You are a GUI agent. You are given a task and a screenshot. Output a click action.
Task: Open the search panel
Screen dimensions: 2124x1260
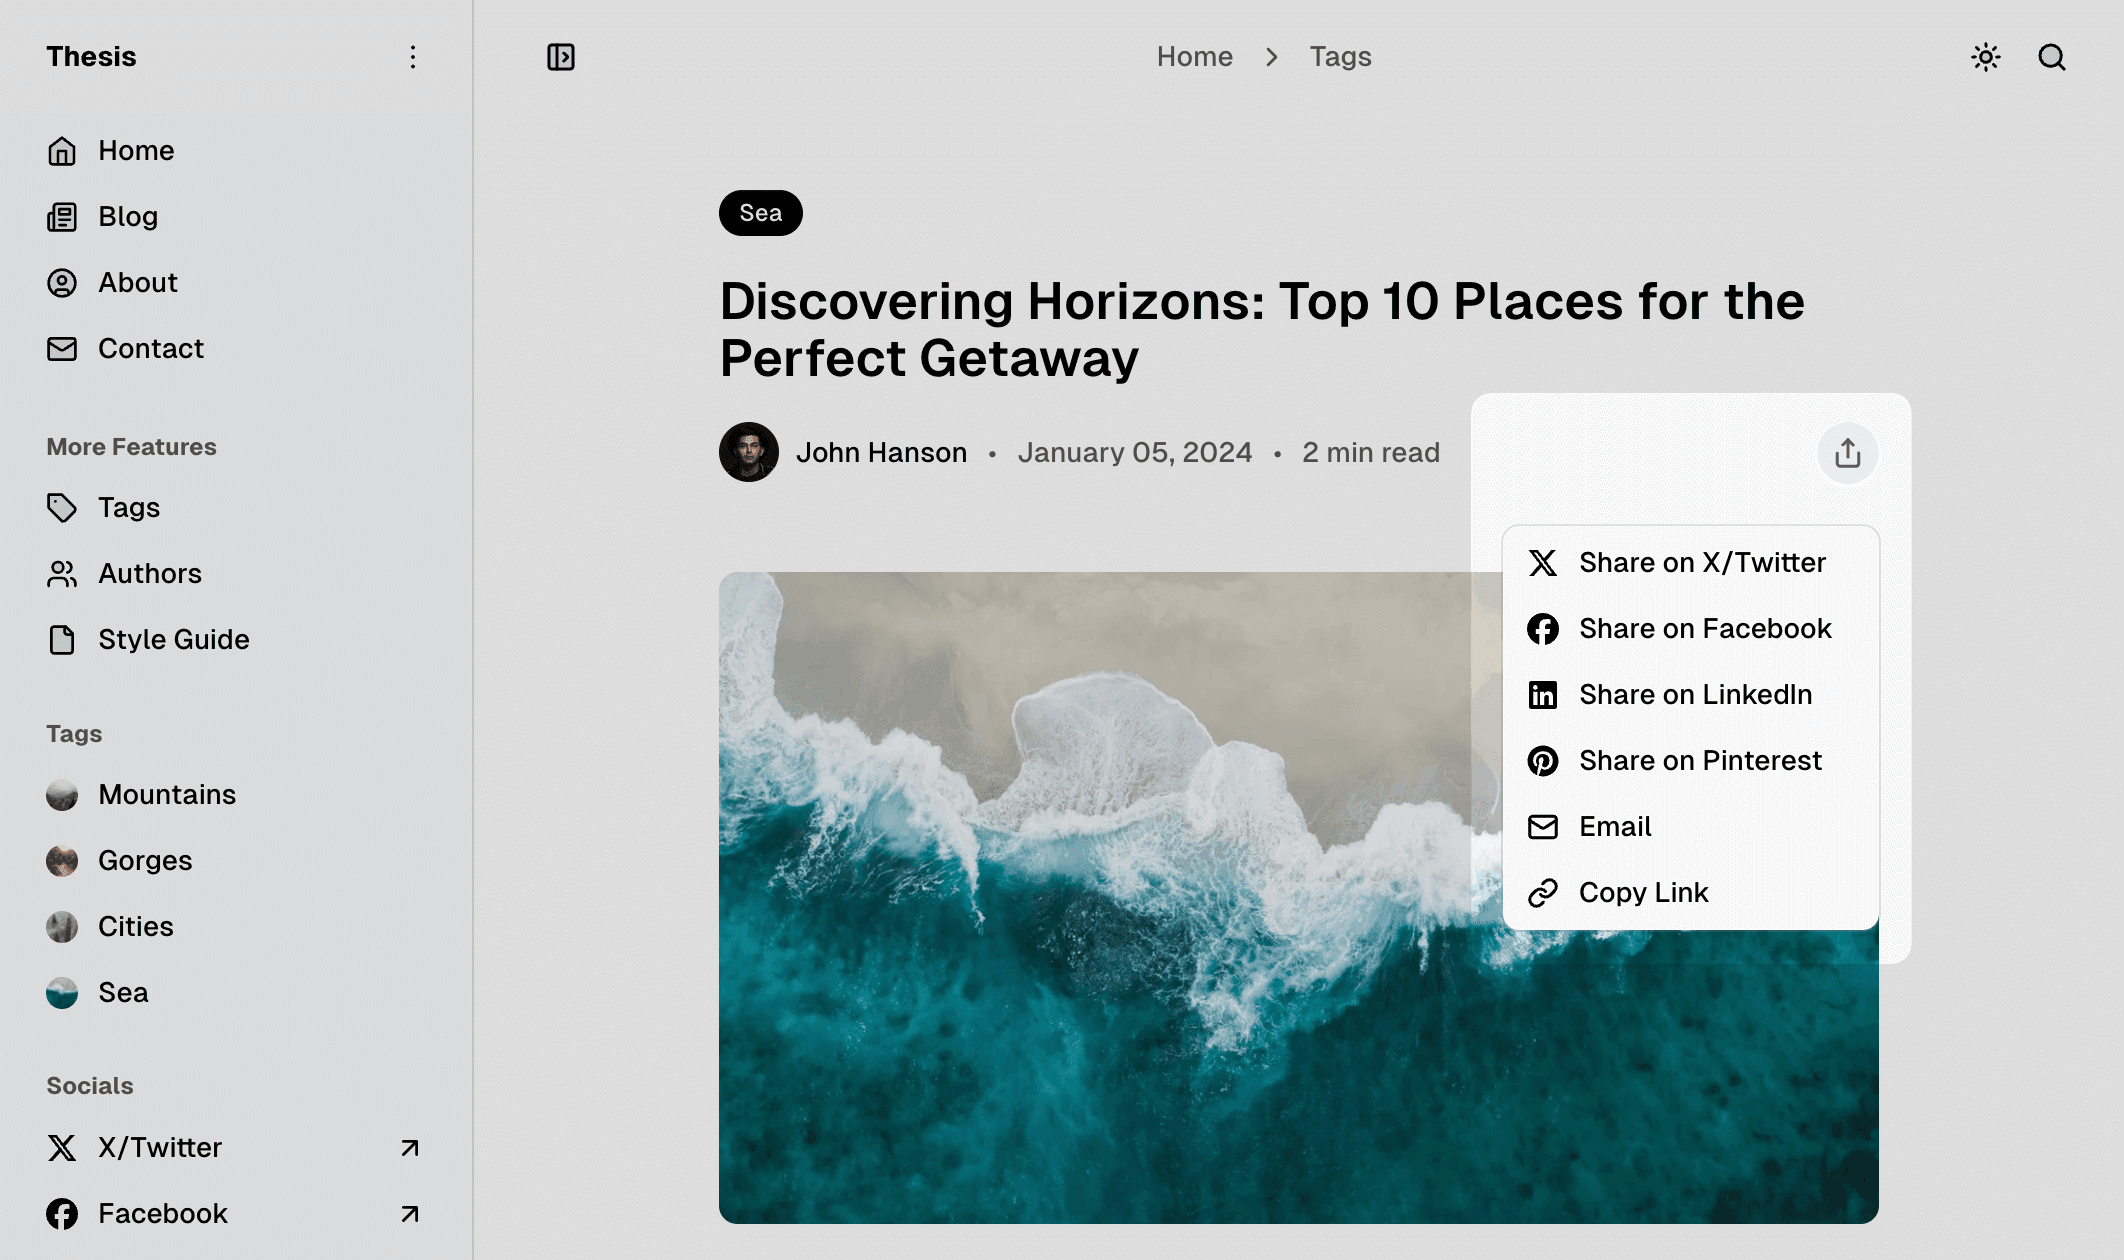pyautogui.click(x=2051, y=57)
